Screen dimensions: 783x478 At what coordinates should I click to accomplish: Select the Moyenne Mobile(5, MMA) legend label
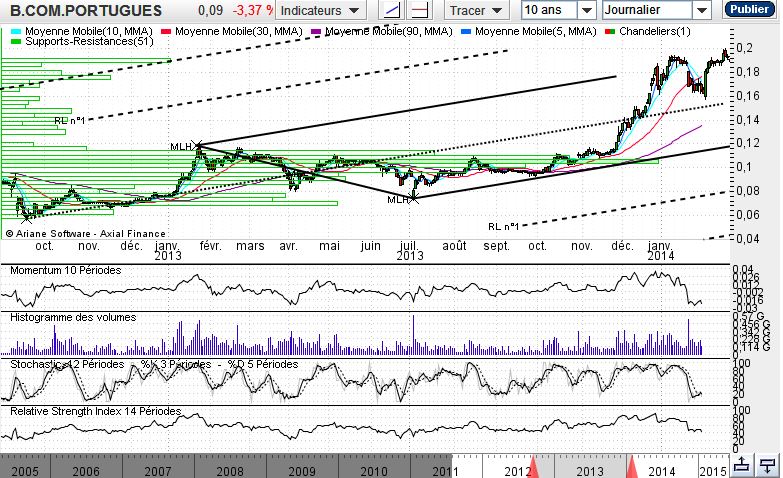pos(536,31)
